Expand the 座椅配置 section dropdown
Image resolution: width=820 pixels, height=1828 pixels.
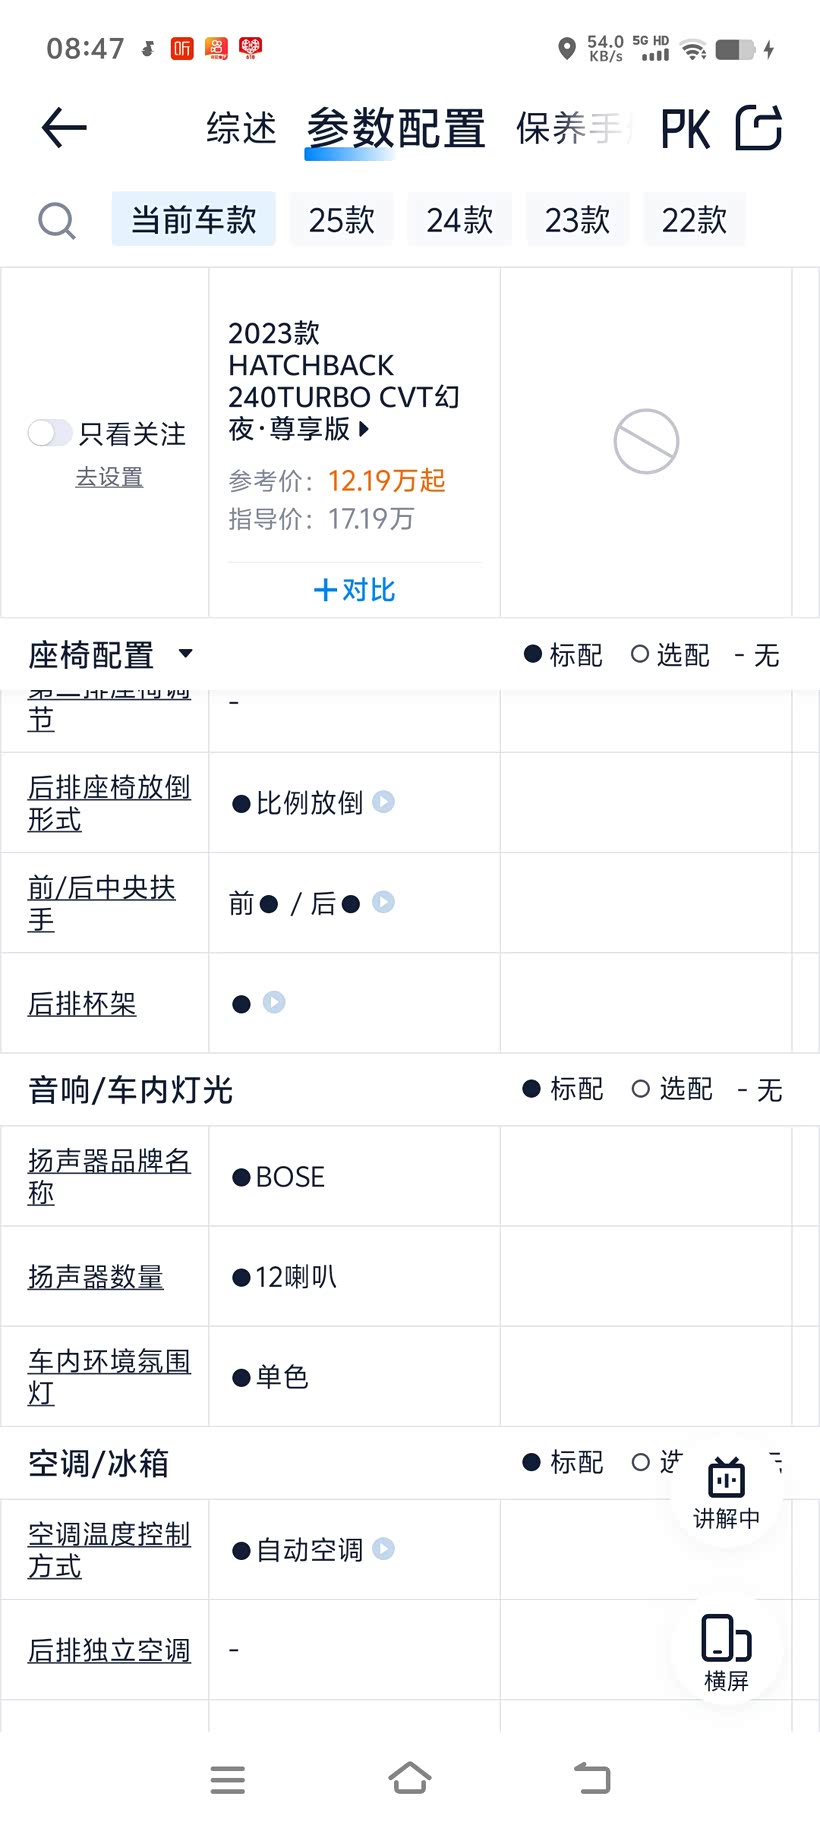[x=185, y=654]
